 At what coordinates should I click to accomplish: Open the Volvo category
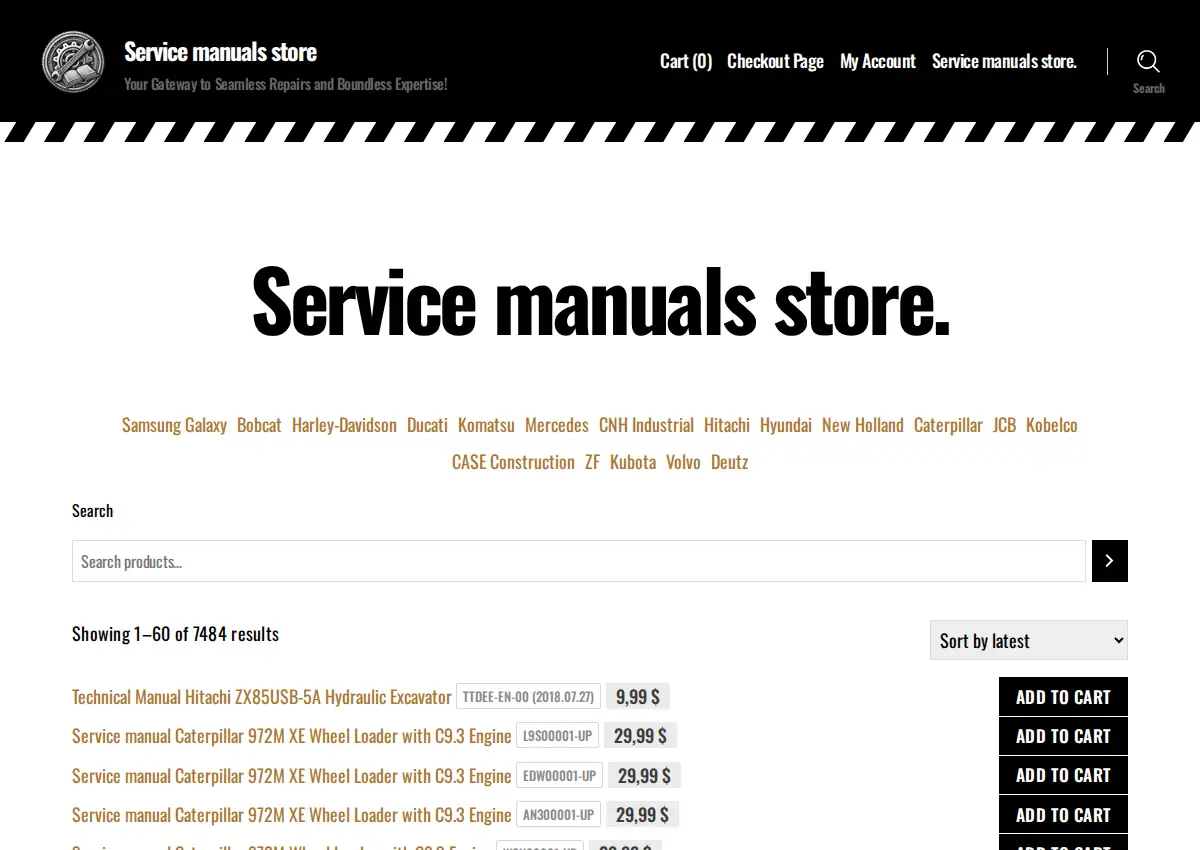tap(684, 462)
